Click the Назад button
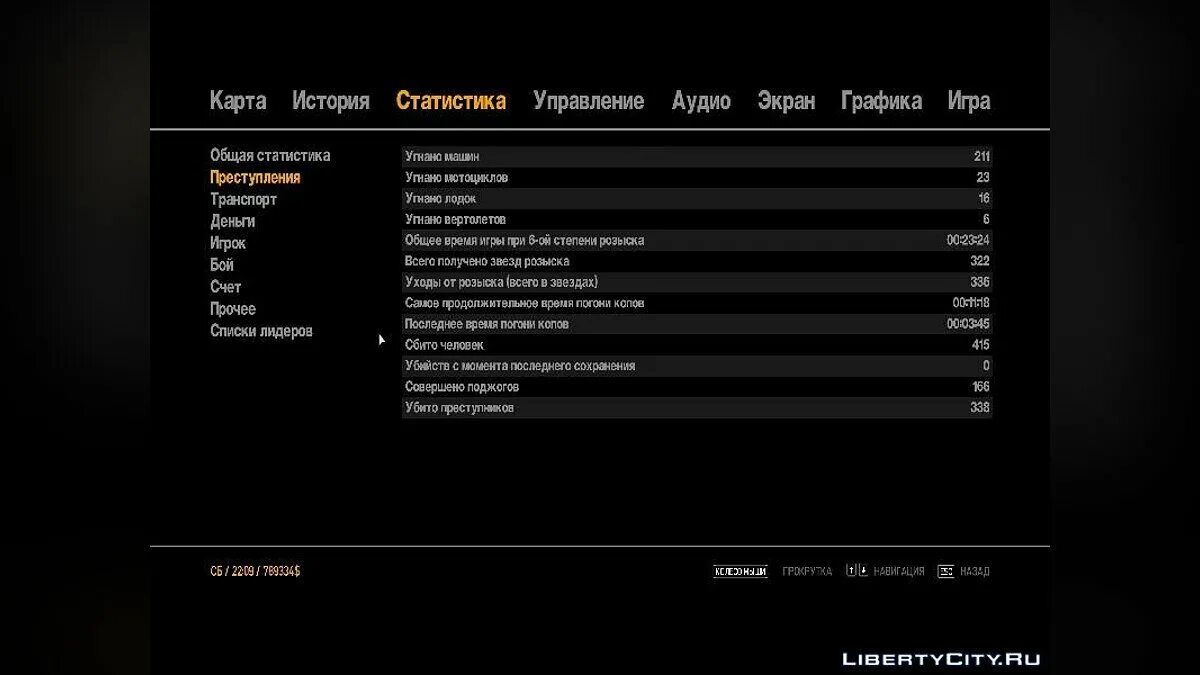Screen dimensions: 1200x675 click(x=975, y=572)
